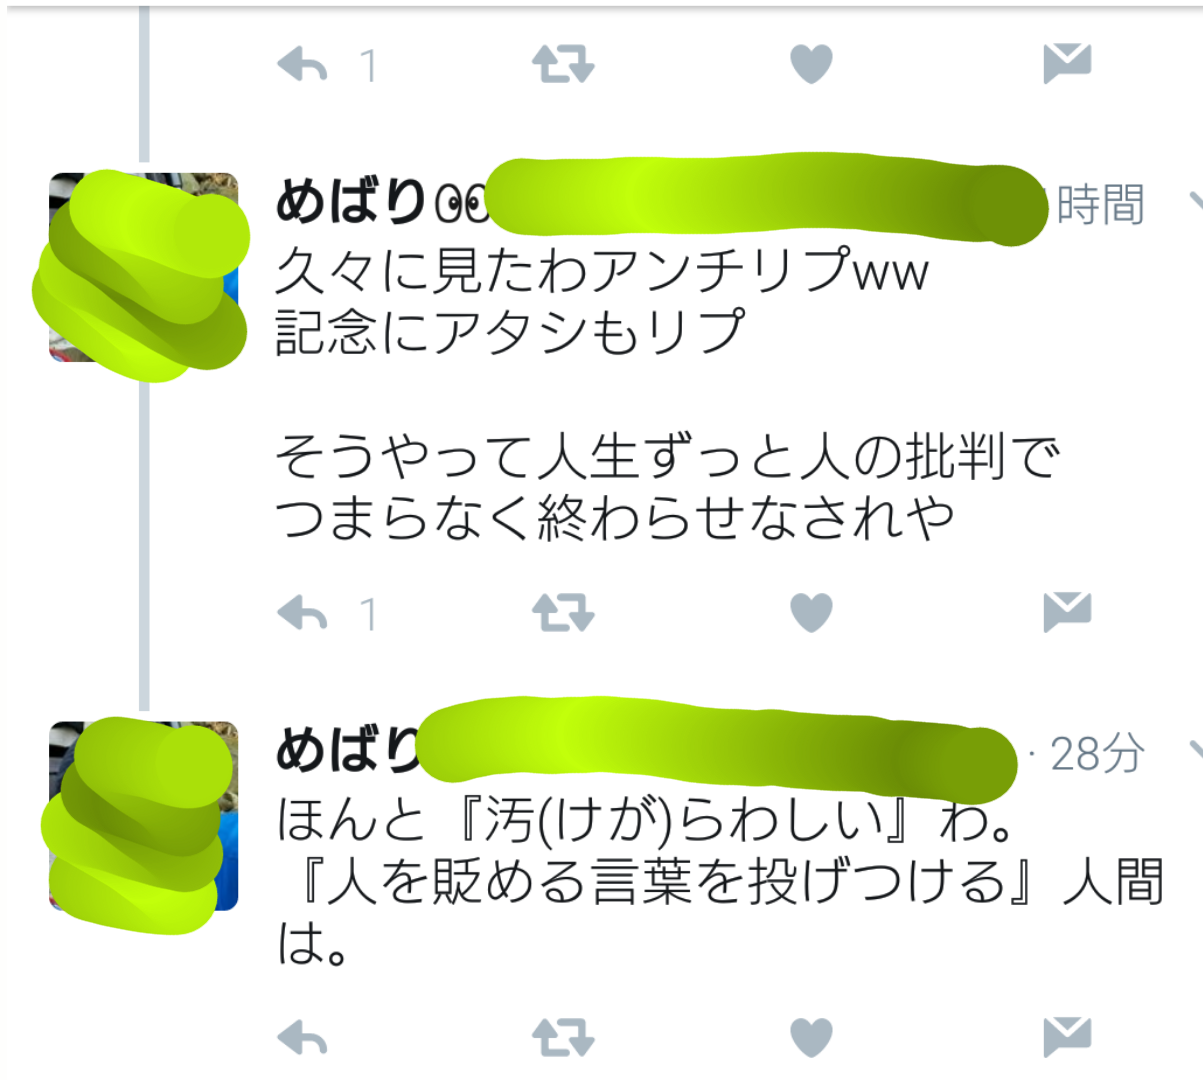
Task: Open the tweet text ほんと『汚(けが)らわしい』わ
Action: click(646, 821)
